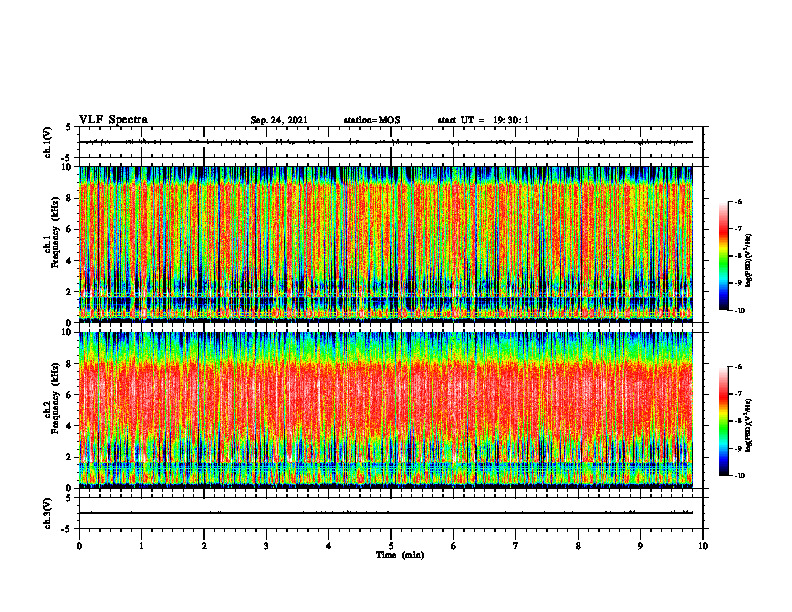This screenshot has width=792, height=612.
Task: Click time axis tick label "8"
Action: coord(578,546)
